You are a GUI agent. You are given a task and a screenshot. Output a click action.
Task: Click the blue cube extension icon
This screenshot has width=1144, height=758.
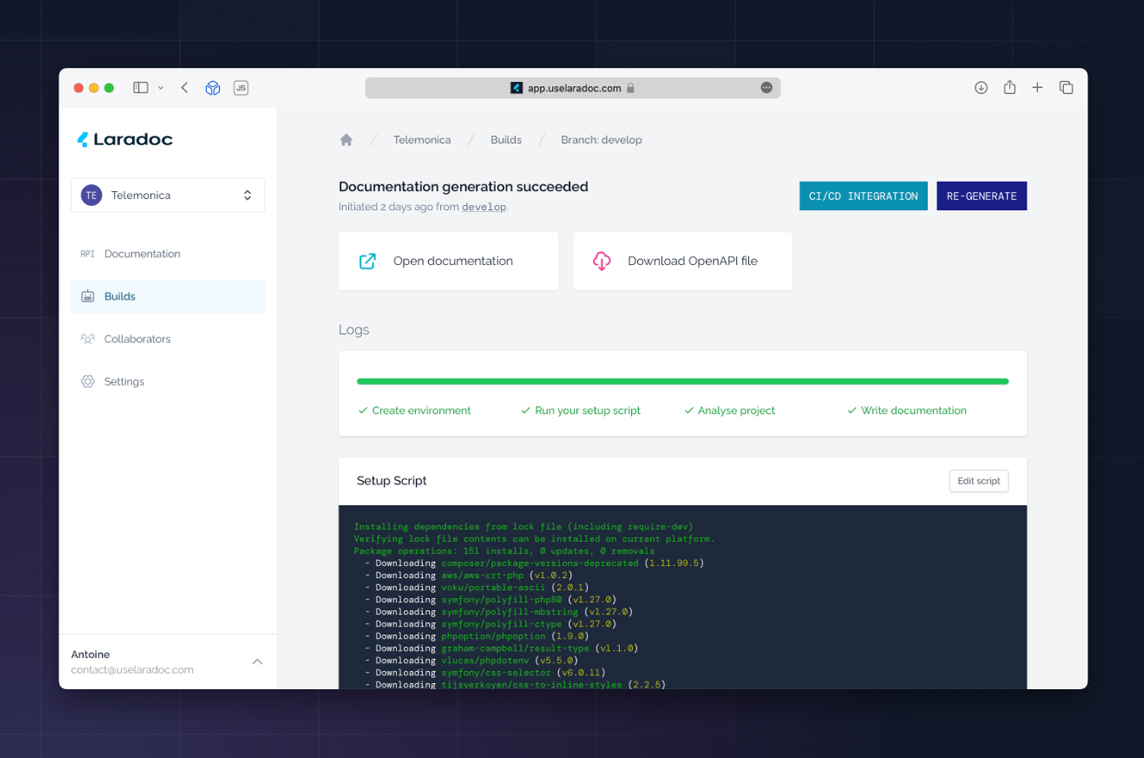212,88
